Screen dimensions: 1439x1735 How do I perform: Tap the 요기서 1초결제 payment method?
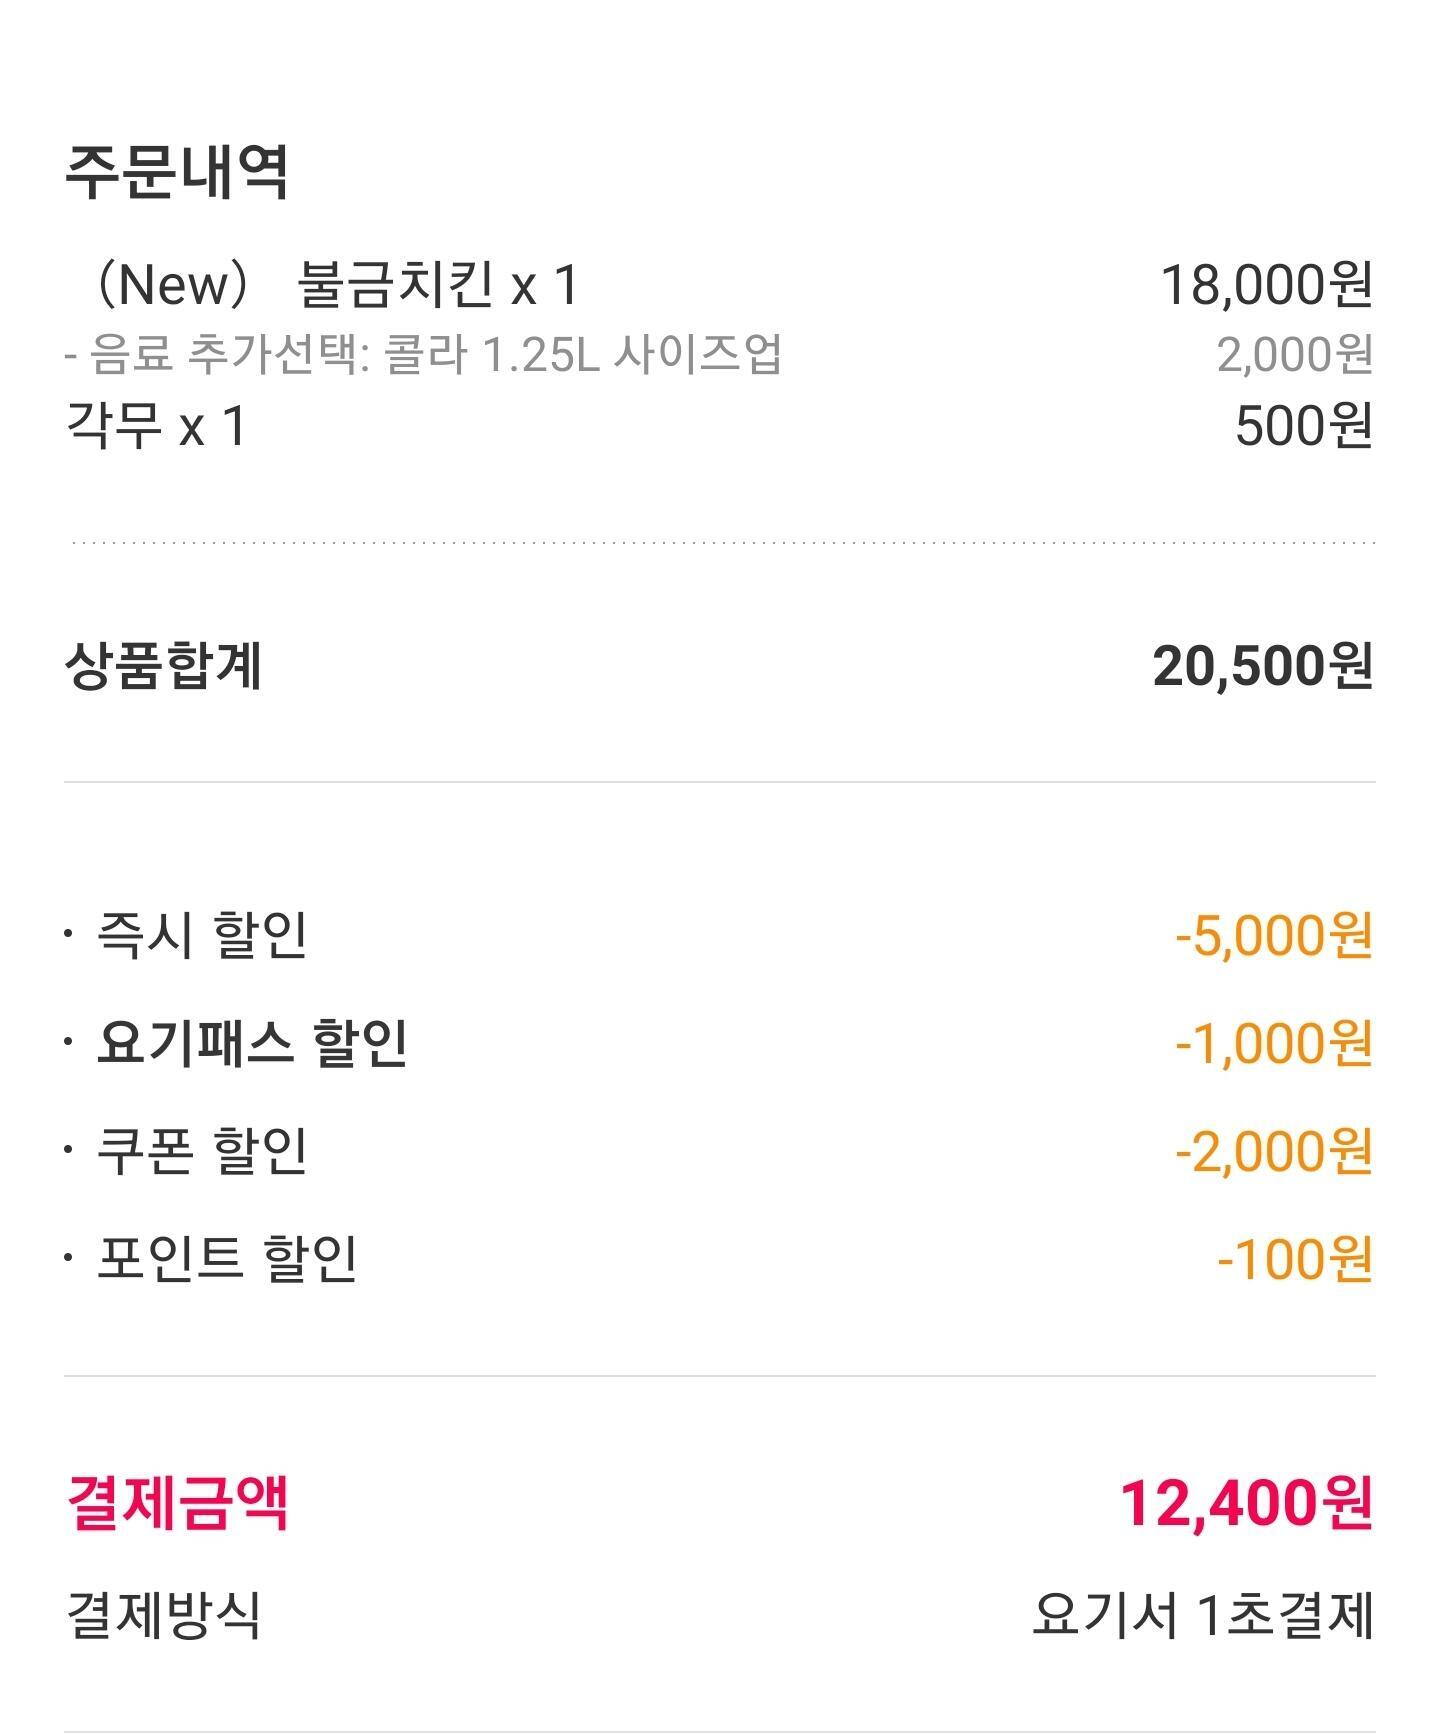1202,1615
